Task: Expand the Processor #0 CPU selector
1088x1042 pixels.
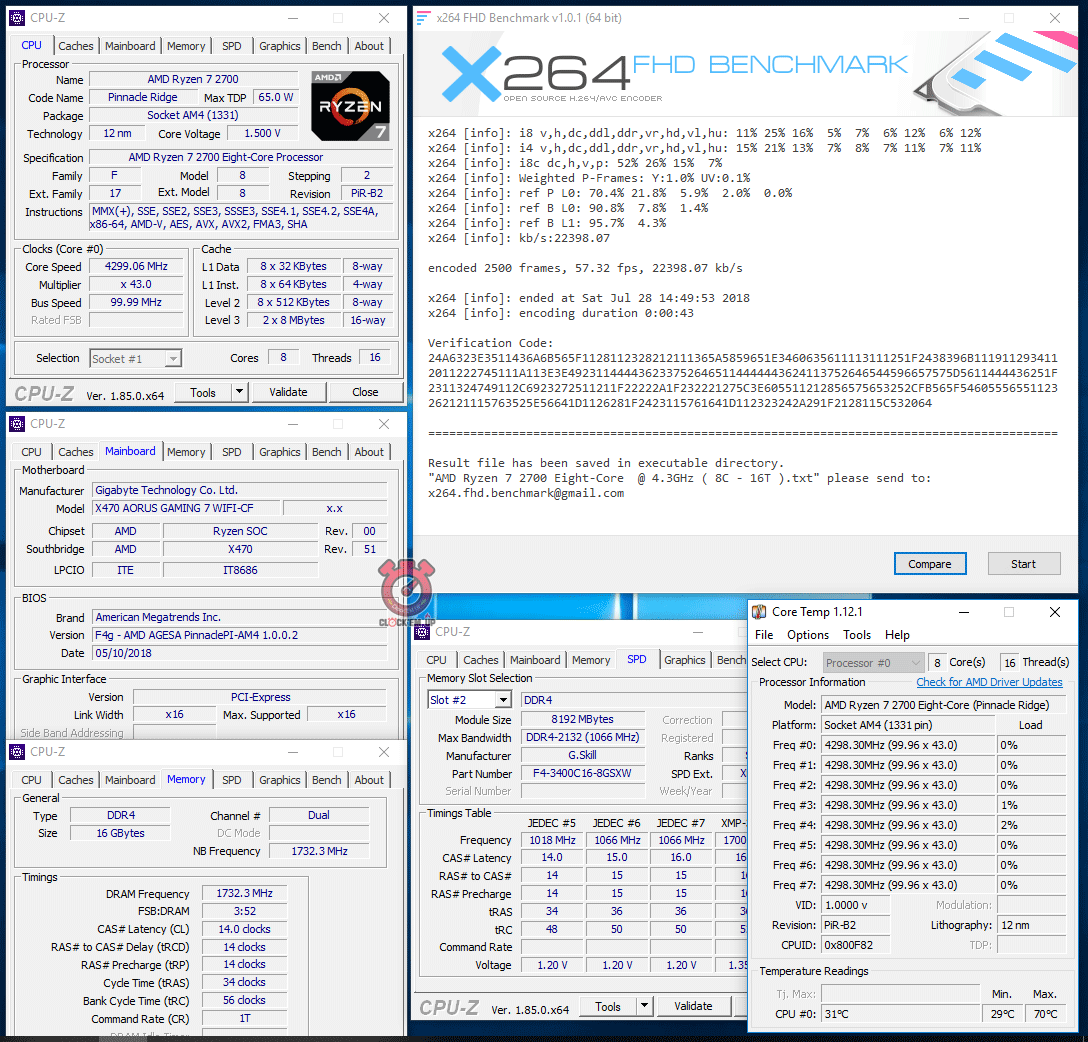Action: coord(914,663)
